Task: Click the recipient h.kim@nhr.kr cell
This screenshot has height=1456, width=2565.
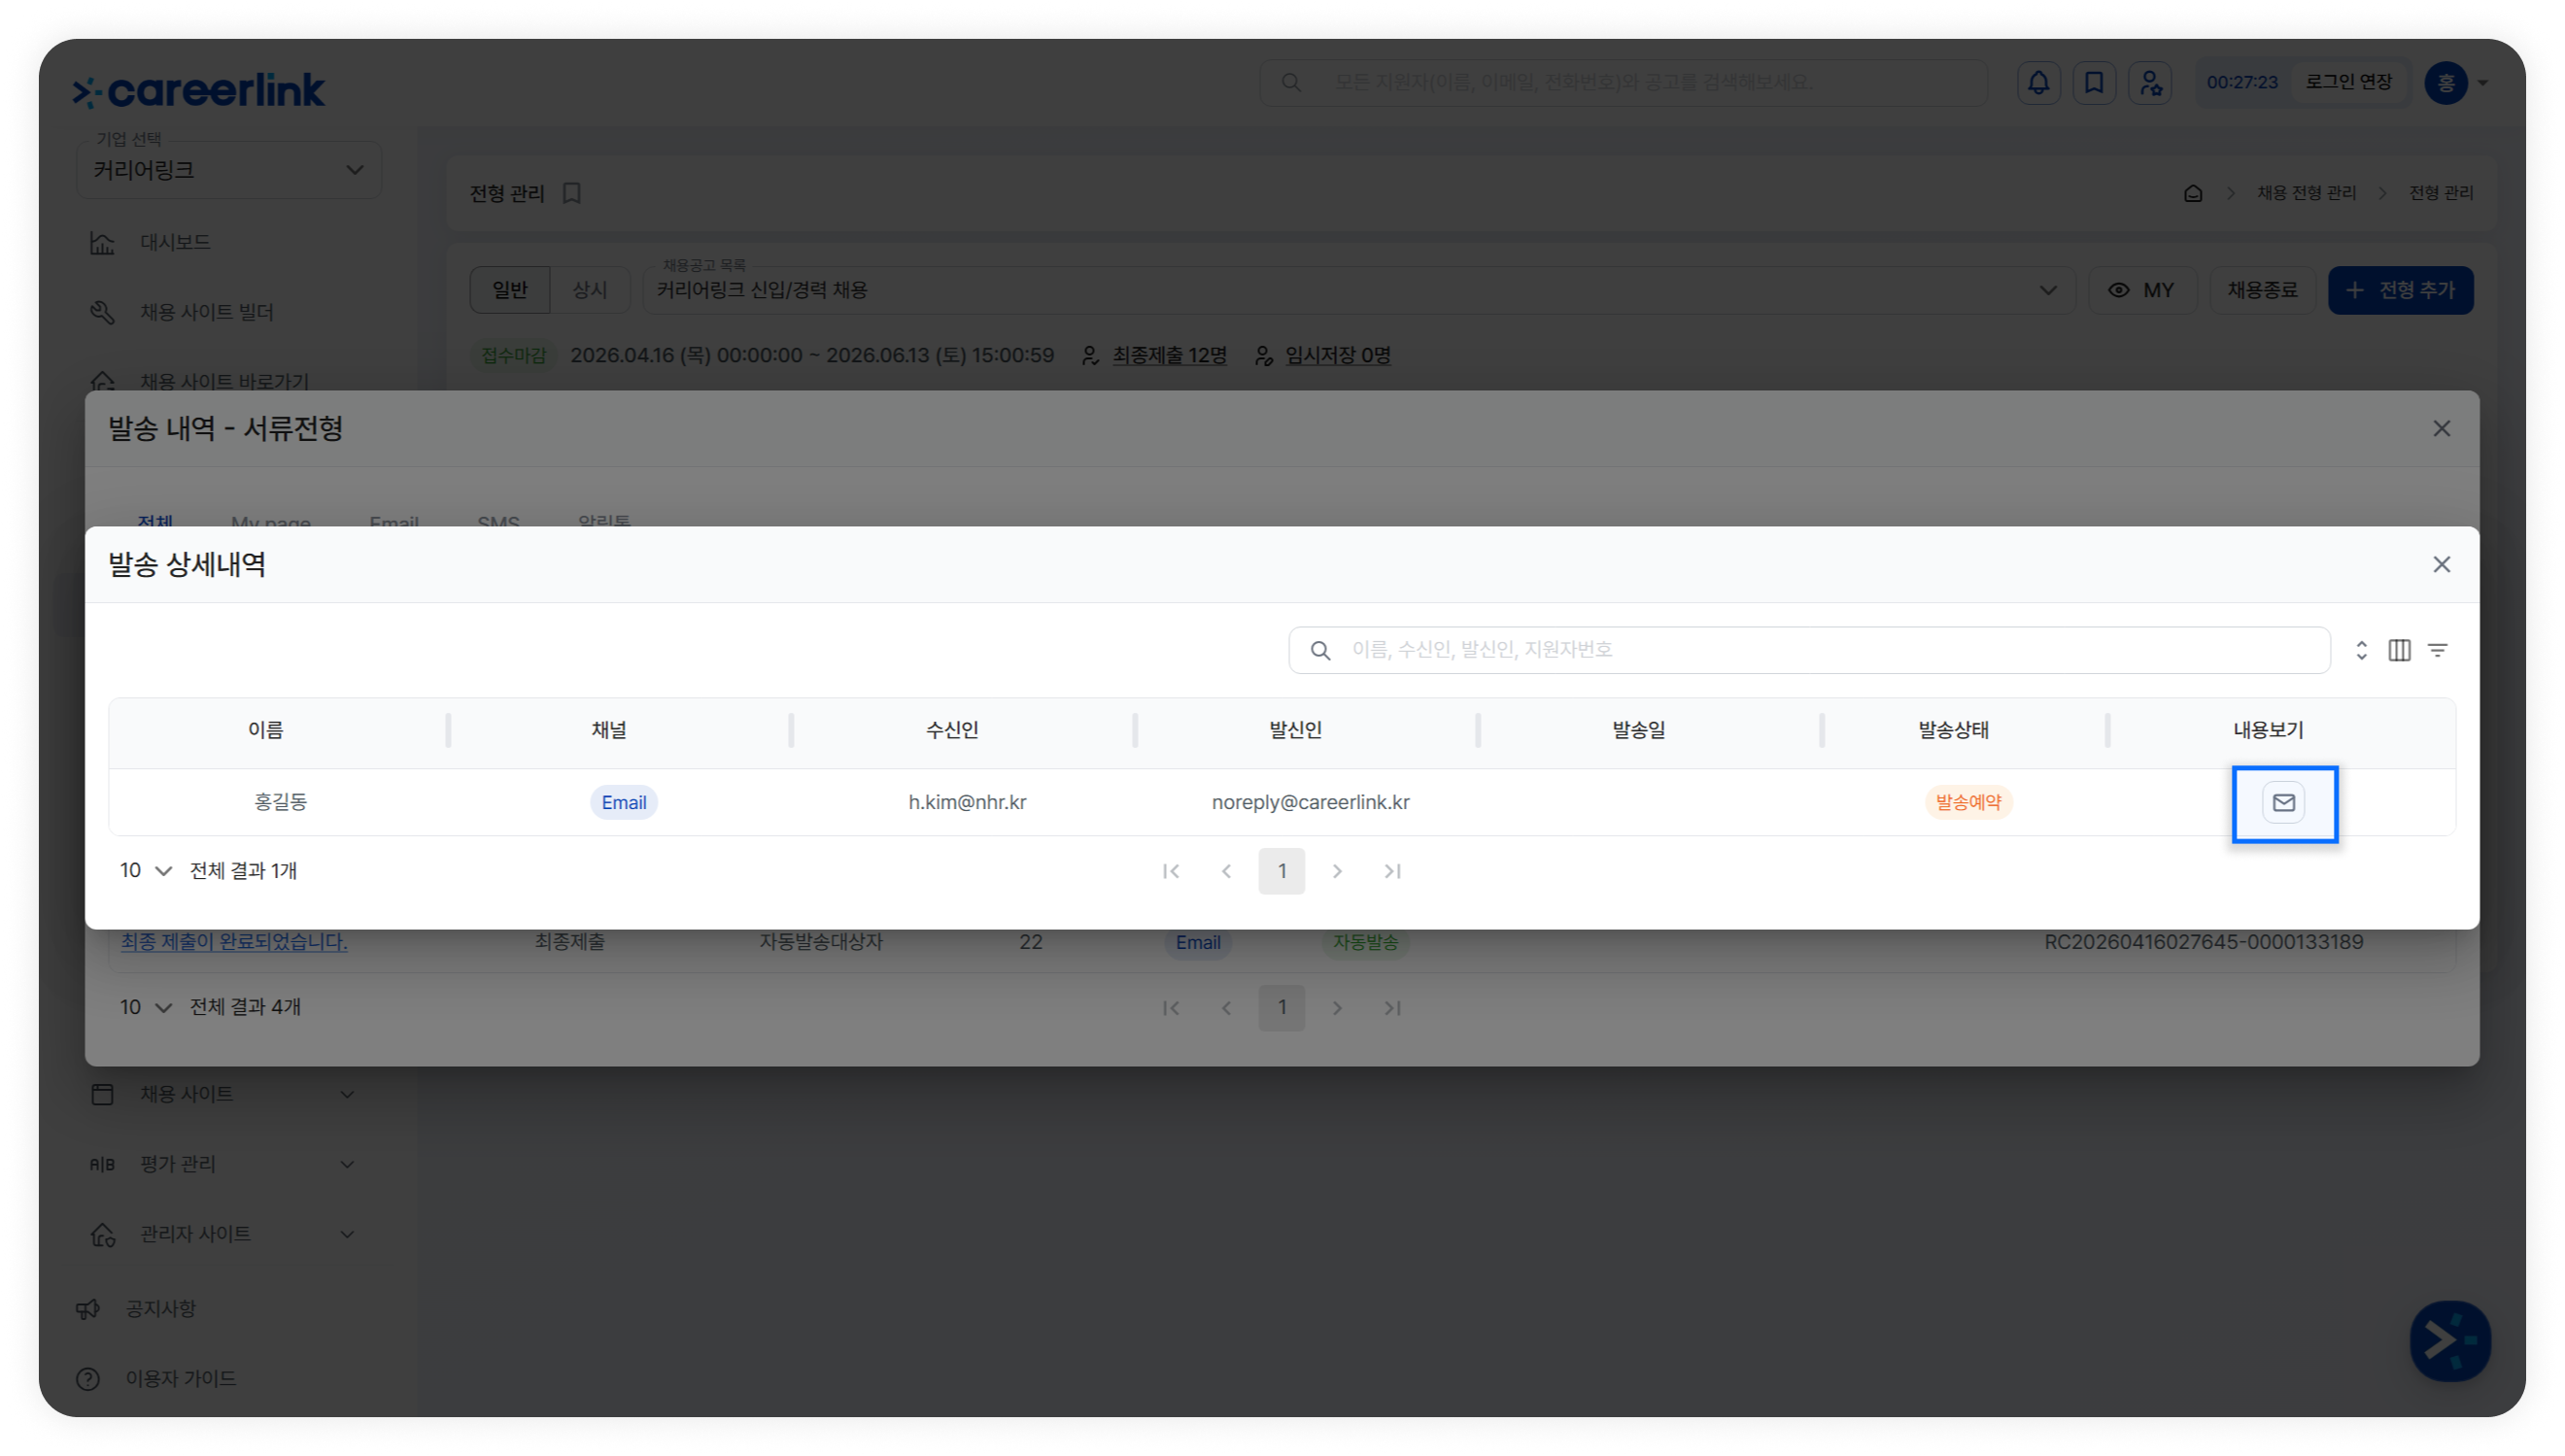Action: (x=967, y=803)
